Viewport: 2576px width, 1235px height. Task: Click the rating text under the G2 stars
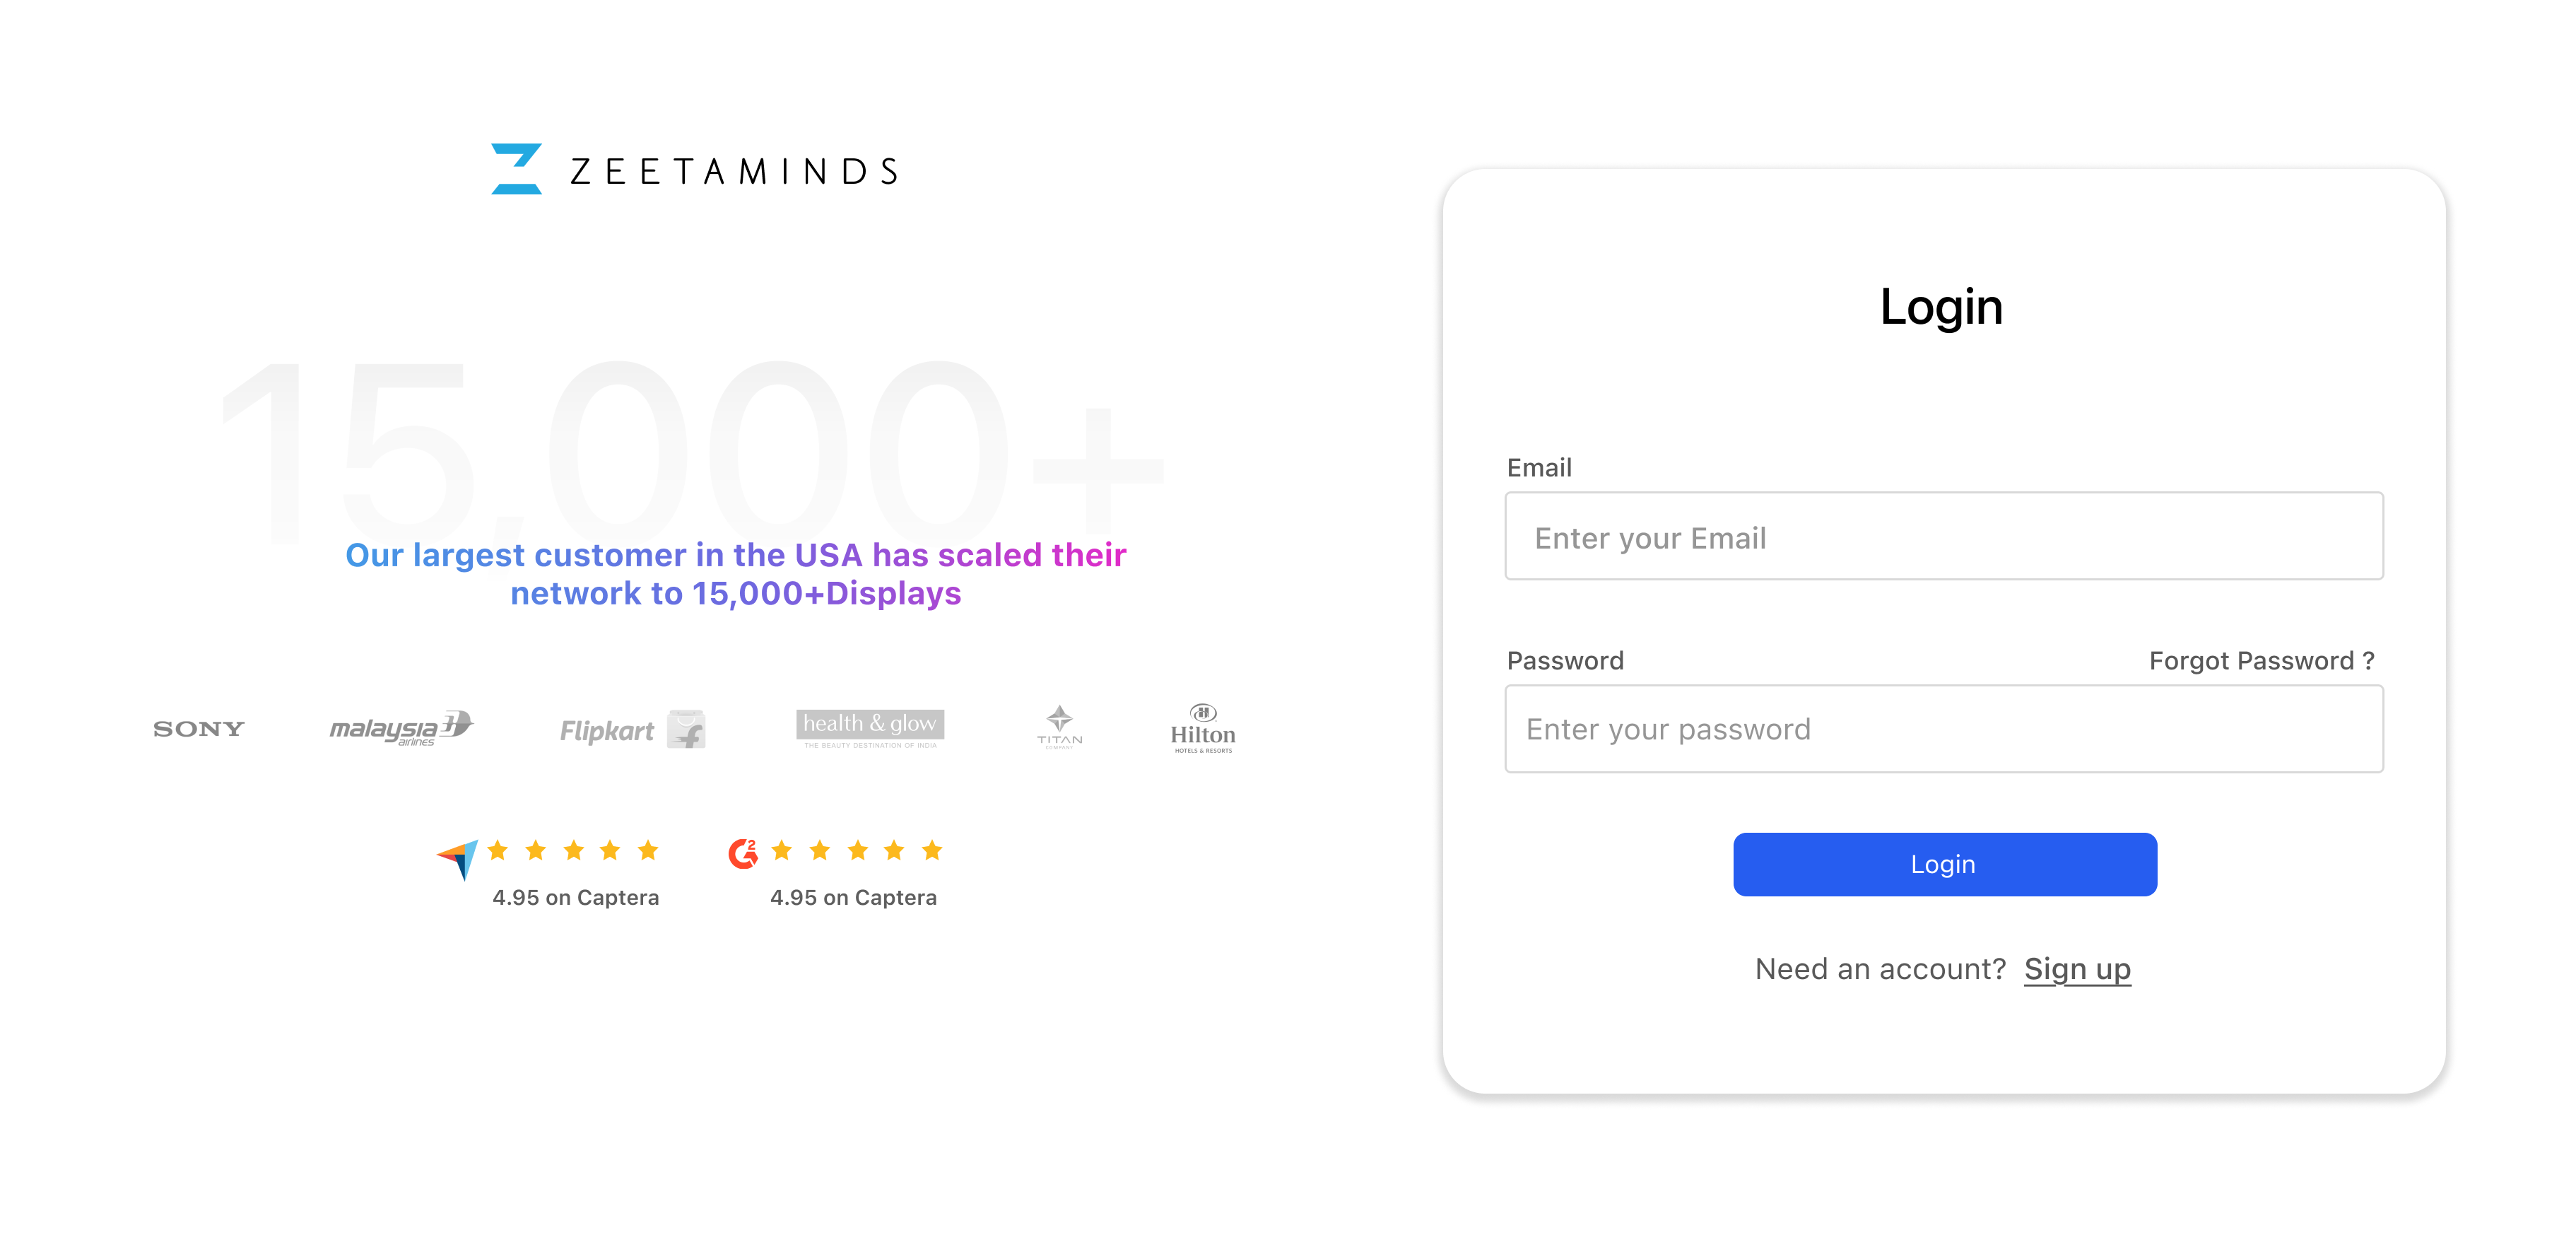[x=853, y=898]
